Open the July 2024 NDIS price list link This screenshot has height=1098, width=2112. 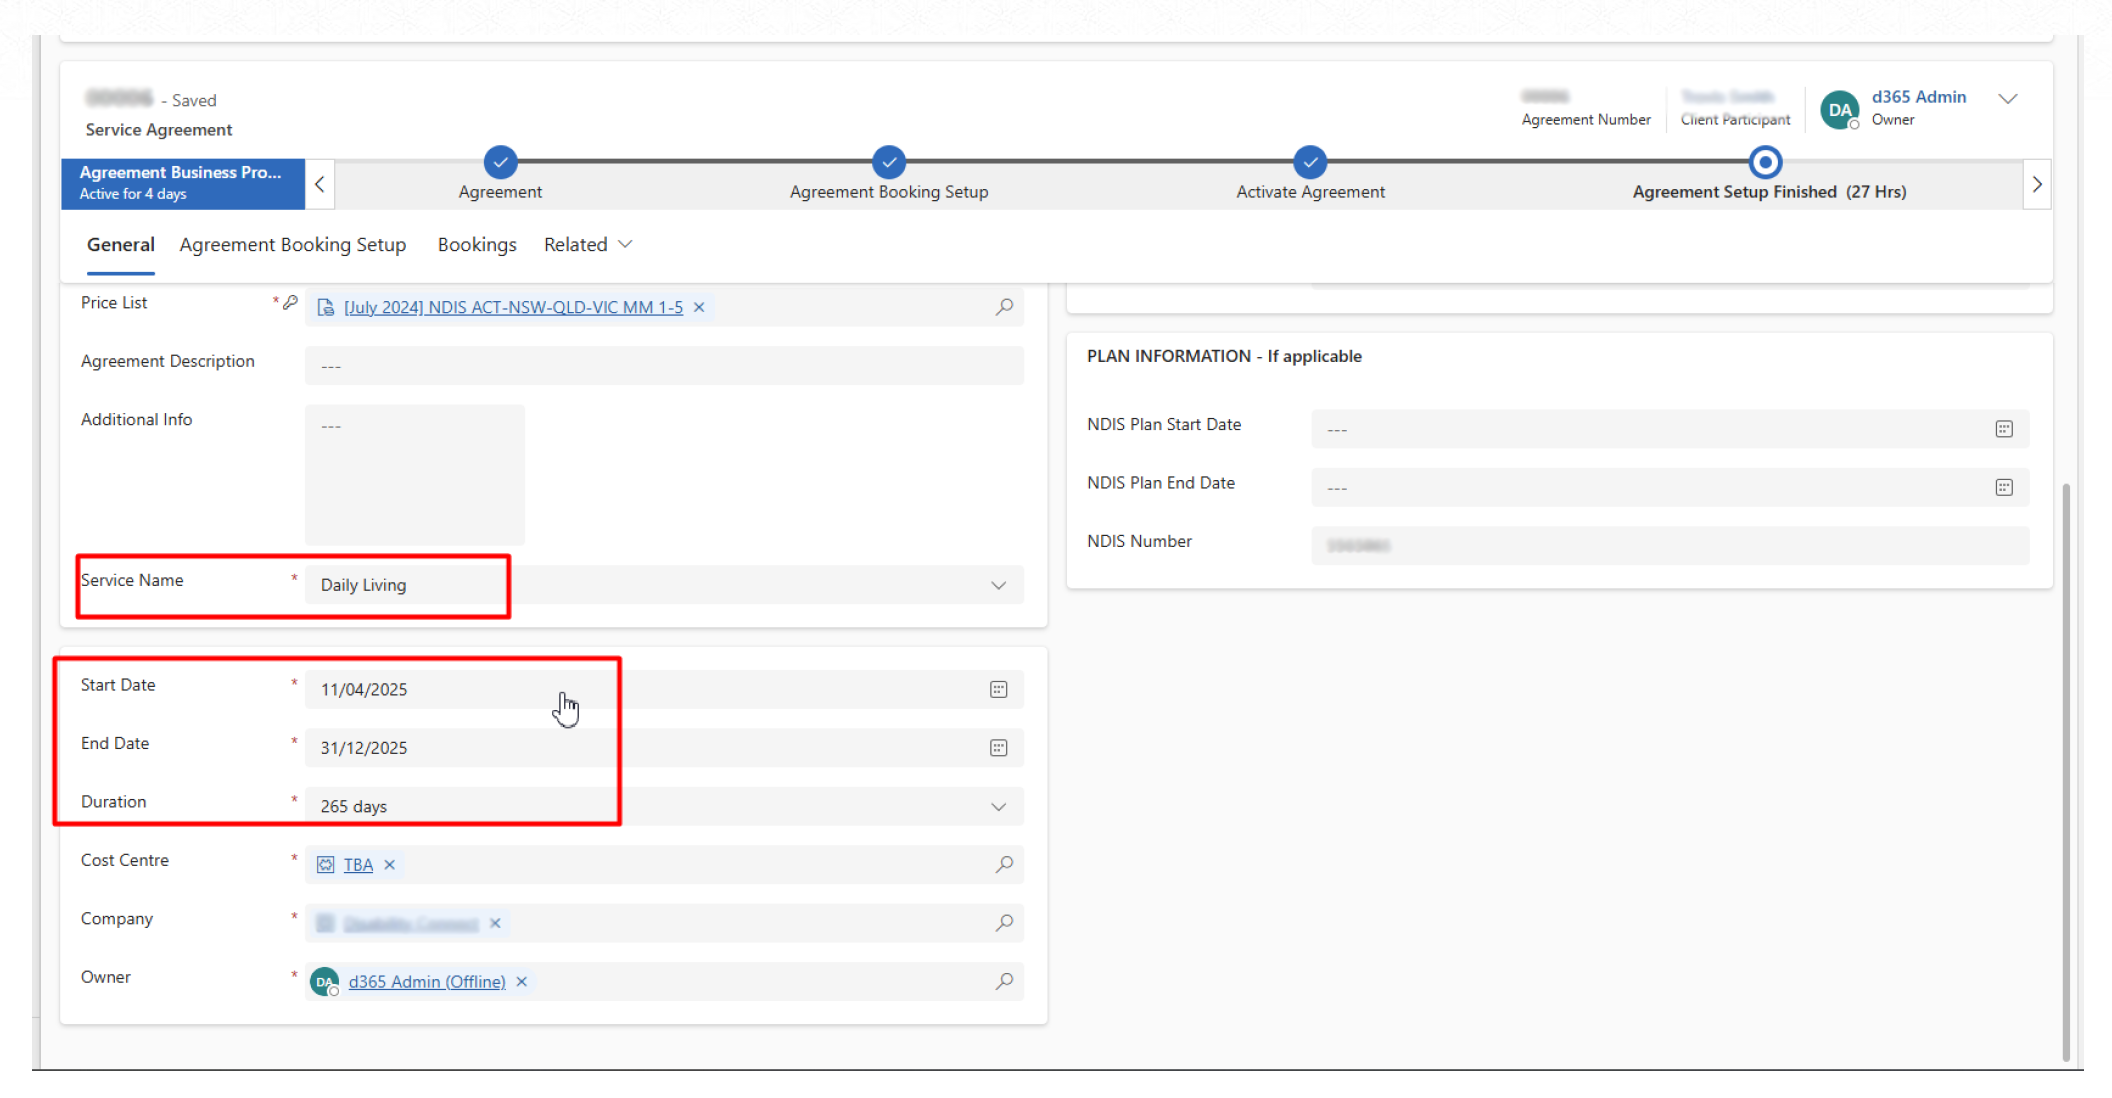513,307
